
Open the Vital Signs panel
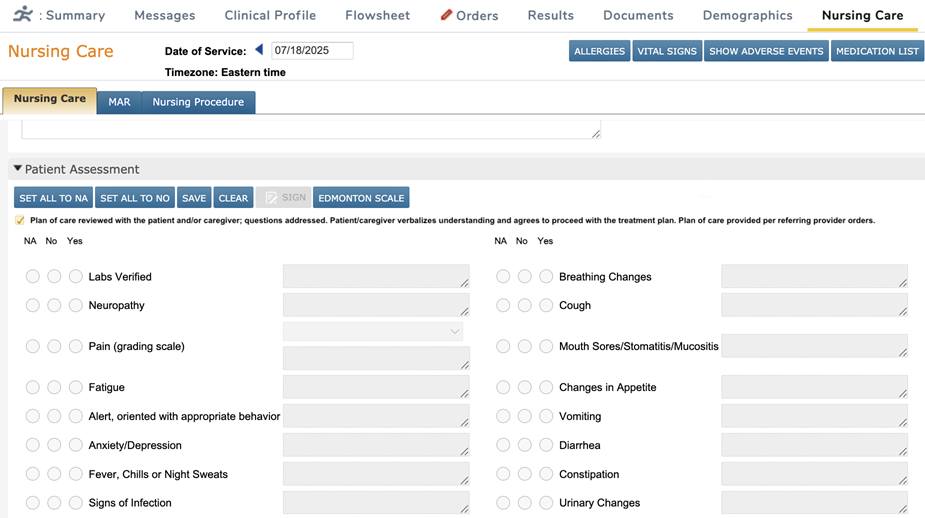click(x=667, y=51)
